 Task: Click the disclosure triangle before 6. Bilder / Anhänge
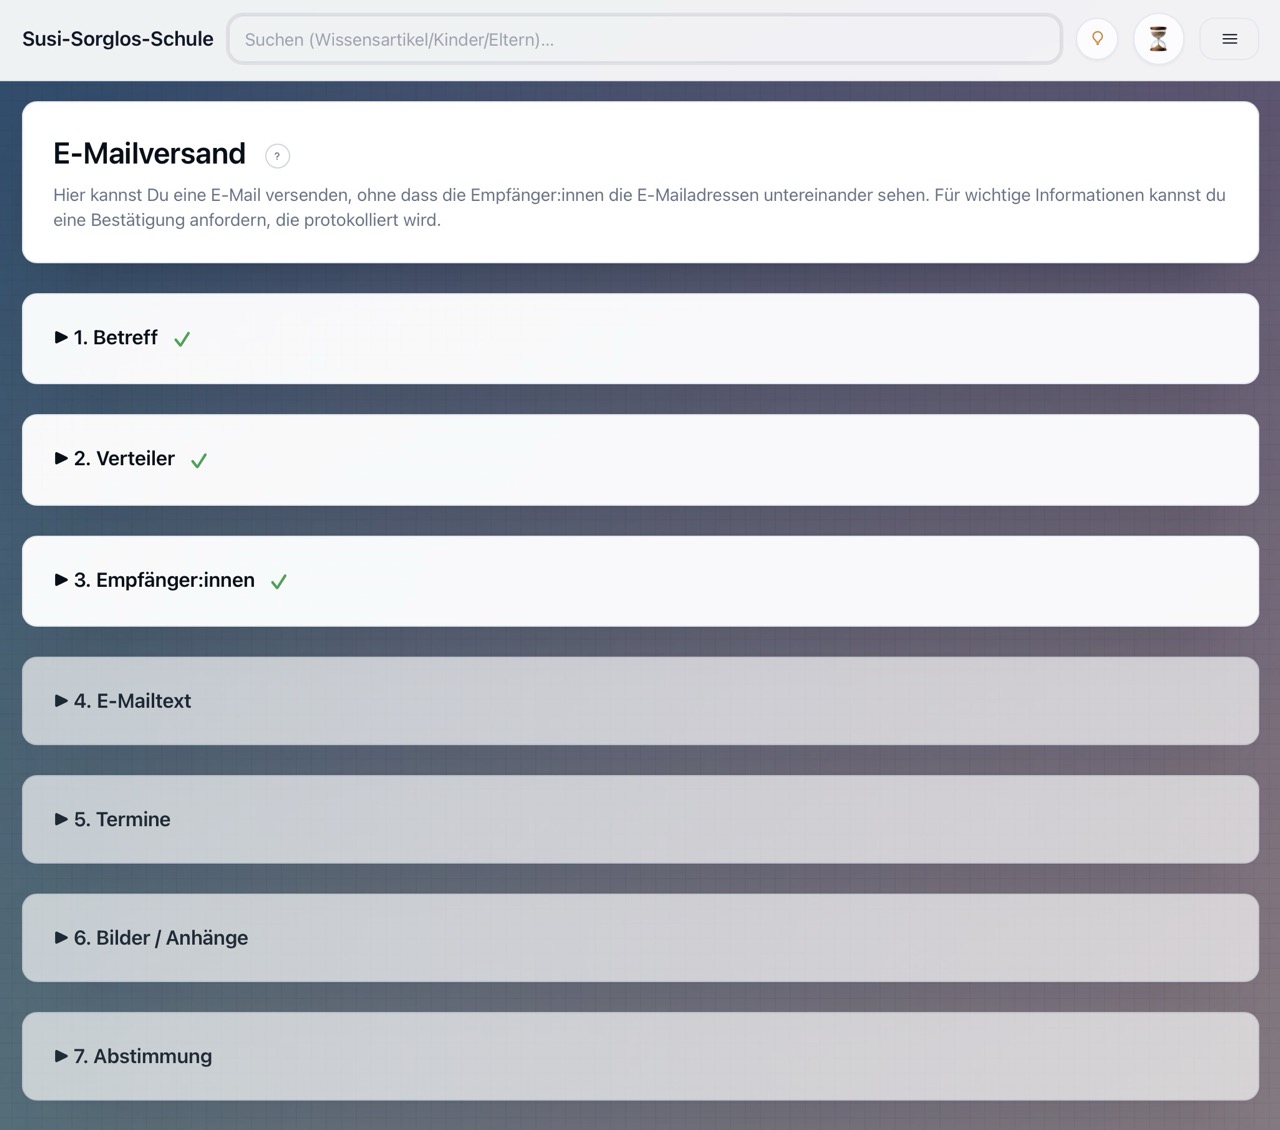click(x=61, y=938)
